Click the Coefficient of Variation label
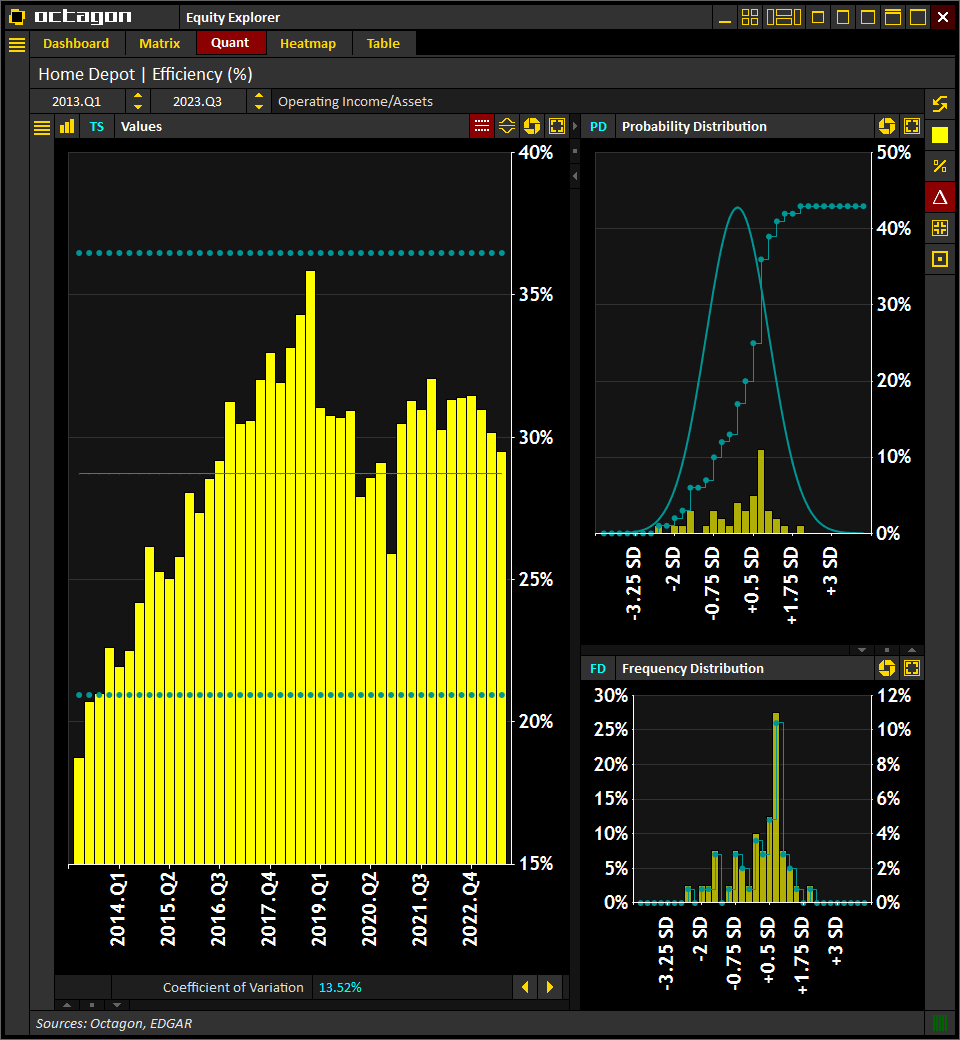This screenshot has height=1040, width=960. [233, 988]
